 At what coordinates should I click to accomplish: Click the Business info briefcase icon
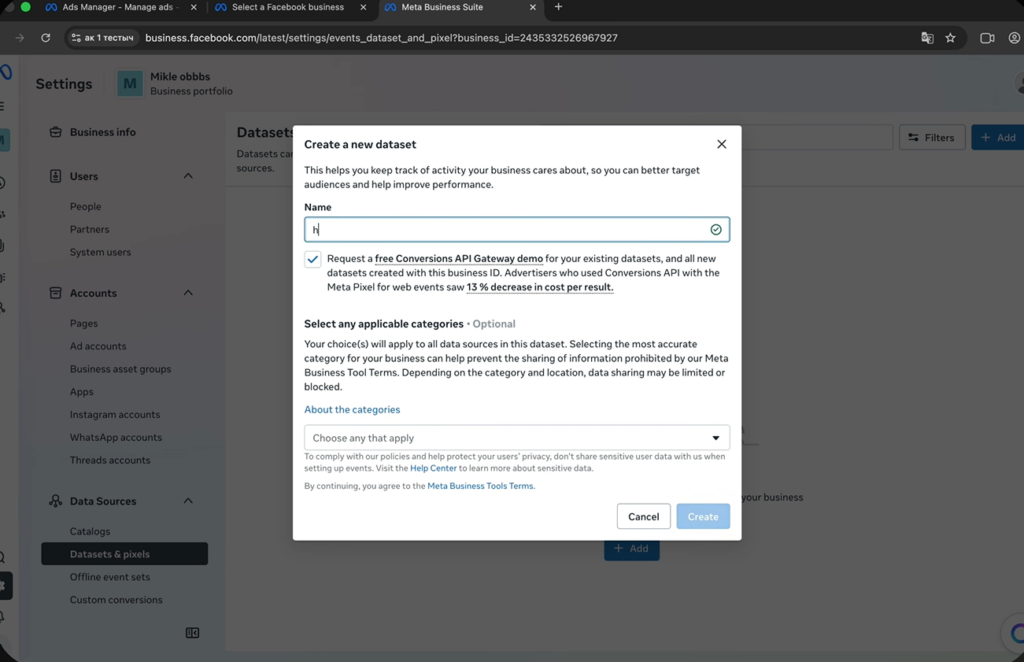click(56, 132)
